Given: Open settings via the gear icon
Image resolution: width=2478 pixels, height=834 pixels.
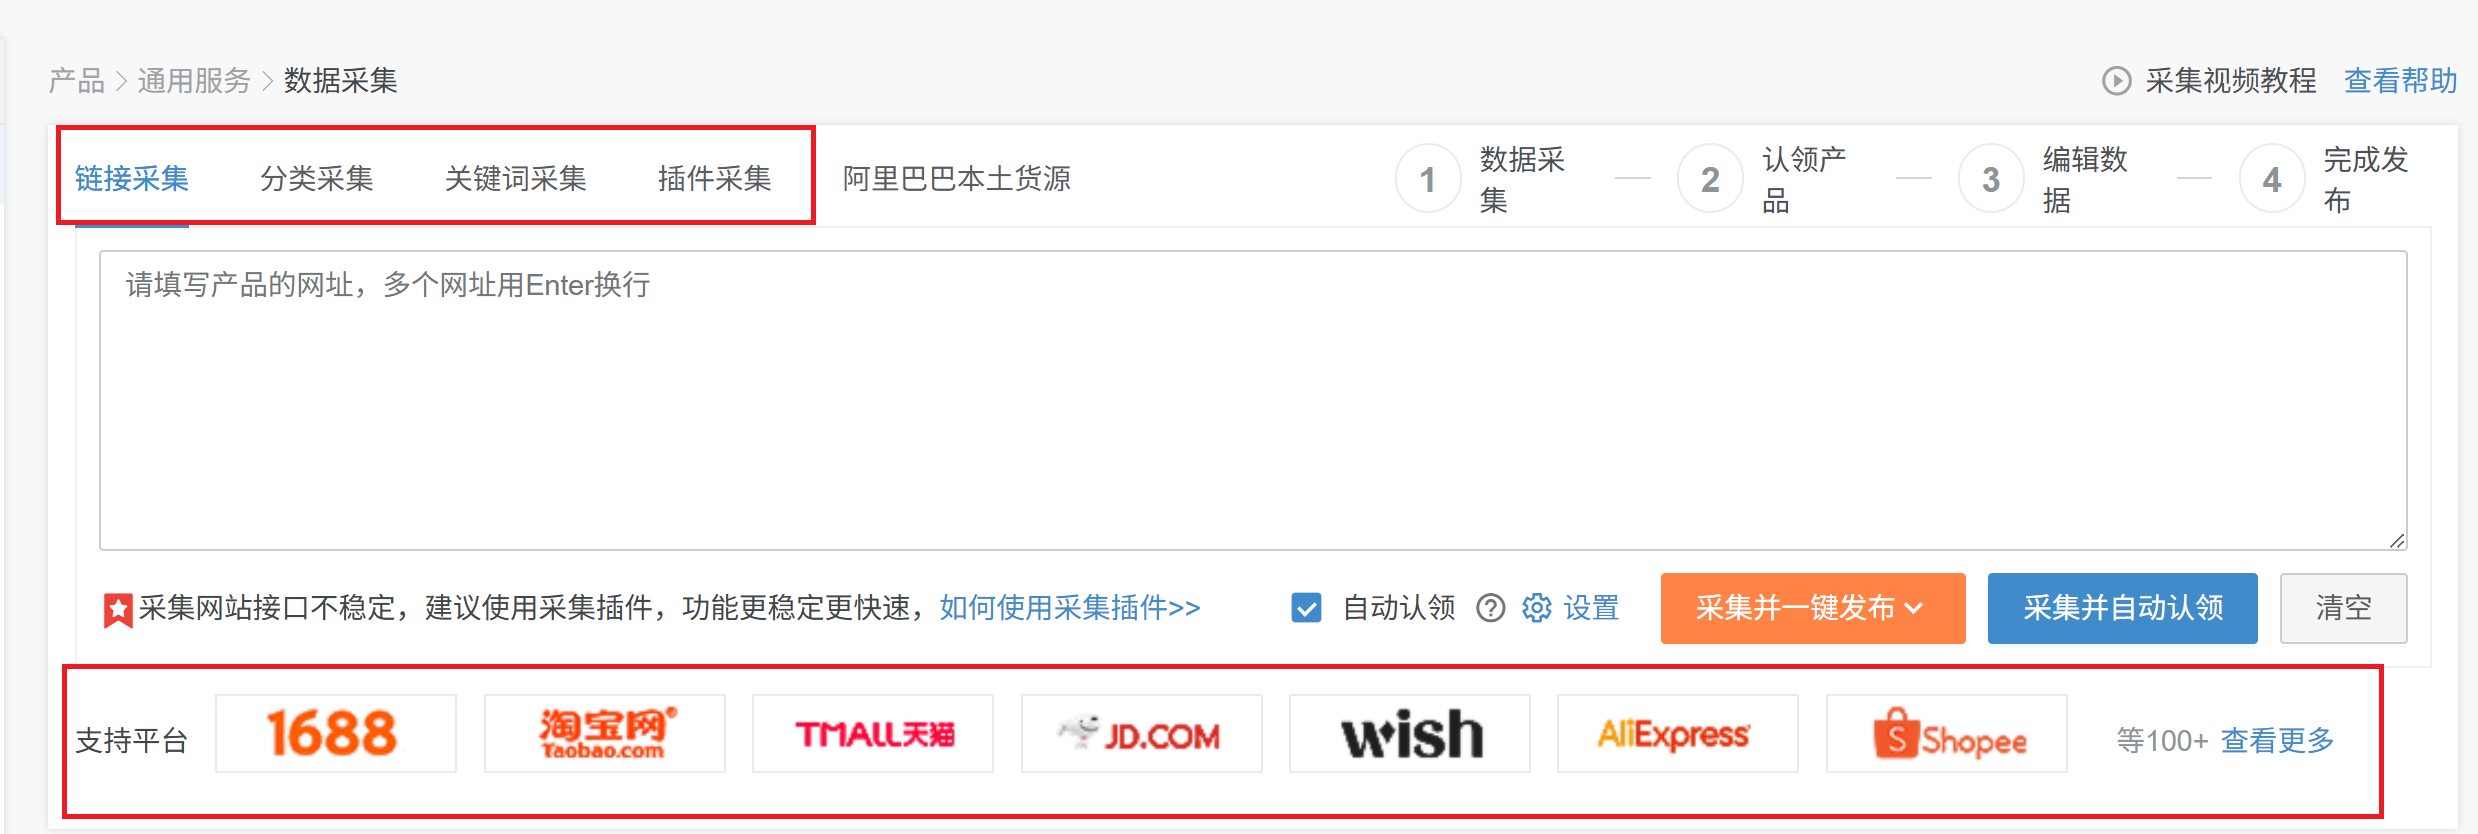Looking at the screenshot, I should [x=1536, y=608].
